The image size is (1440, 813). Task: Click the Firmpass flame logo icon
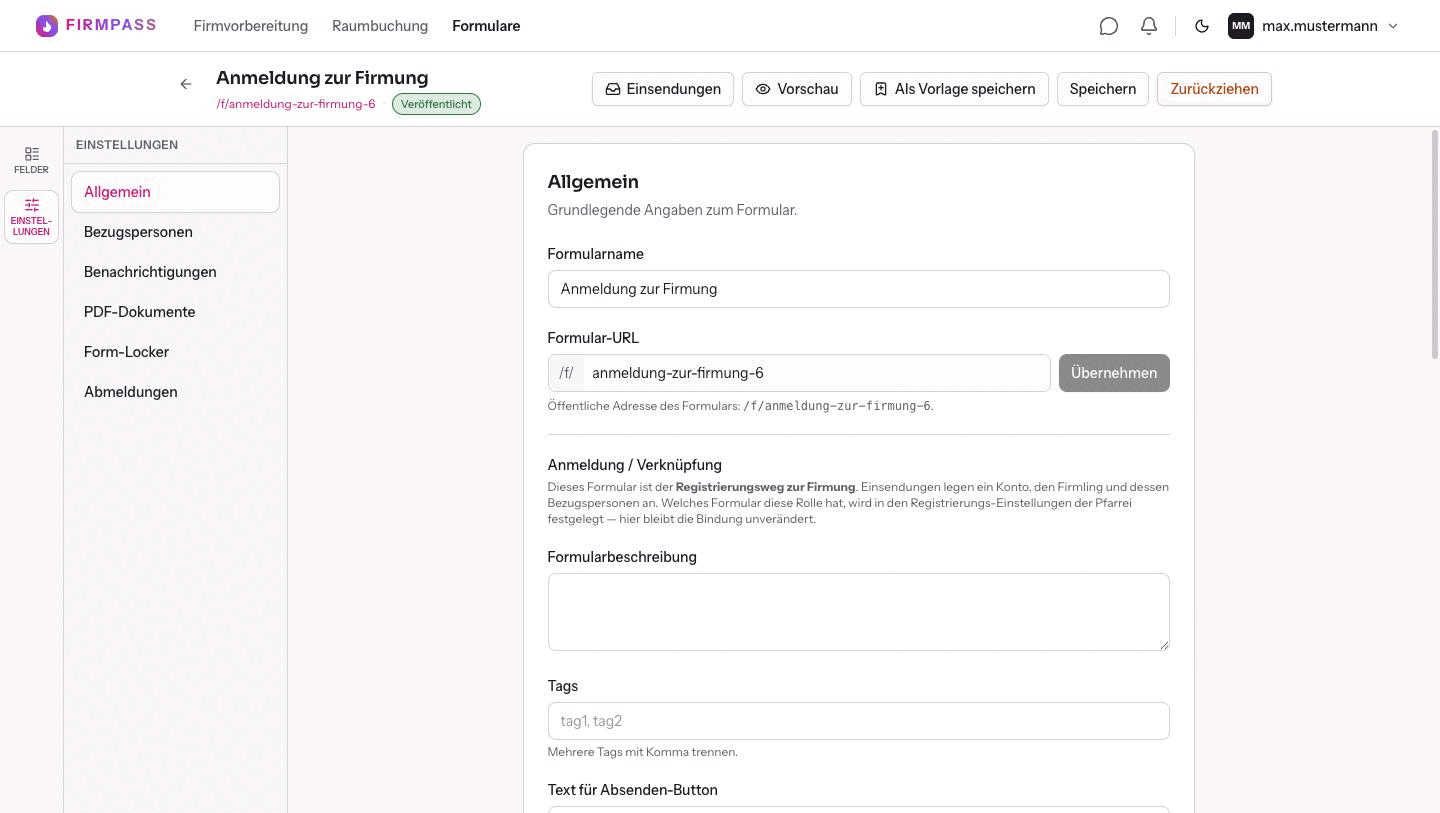47,26
